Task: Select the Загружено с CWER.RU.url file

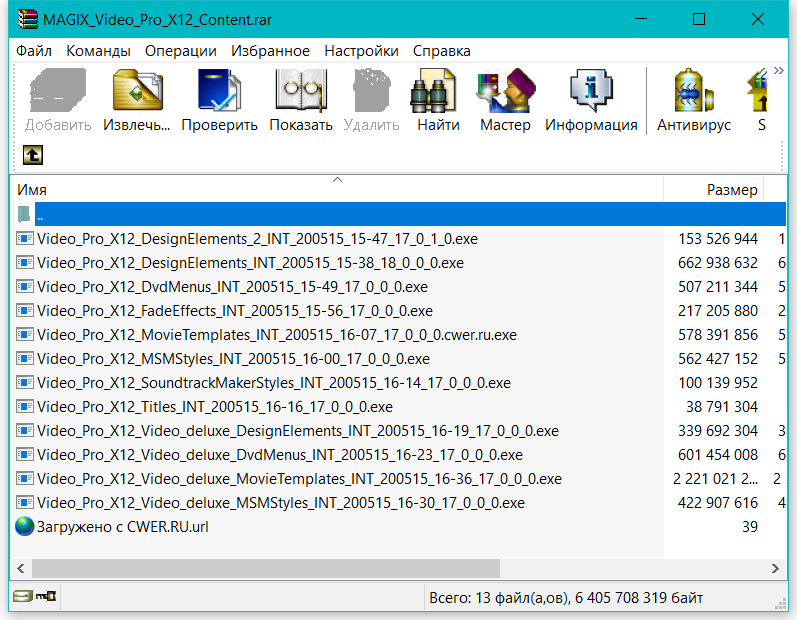Action: (122, 526)
